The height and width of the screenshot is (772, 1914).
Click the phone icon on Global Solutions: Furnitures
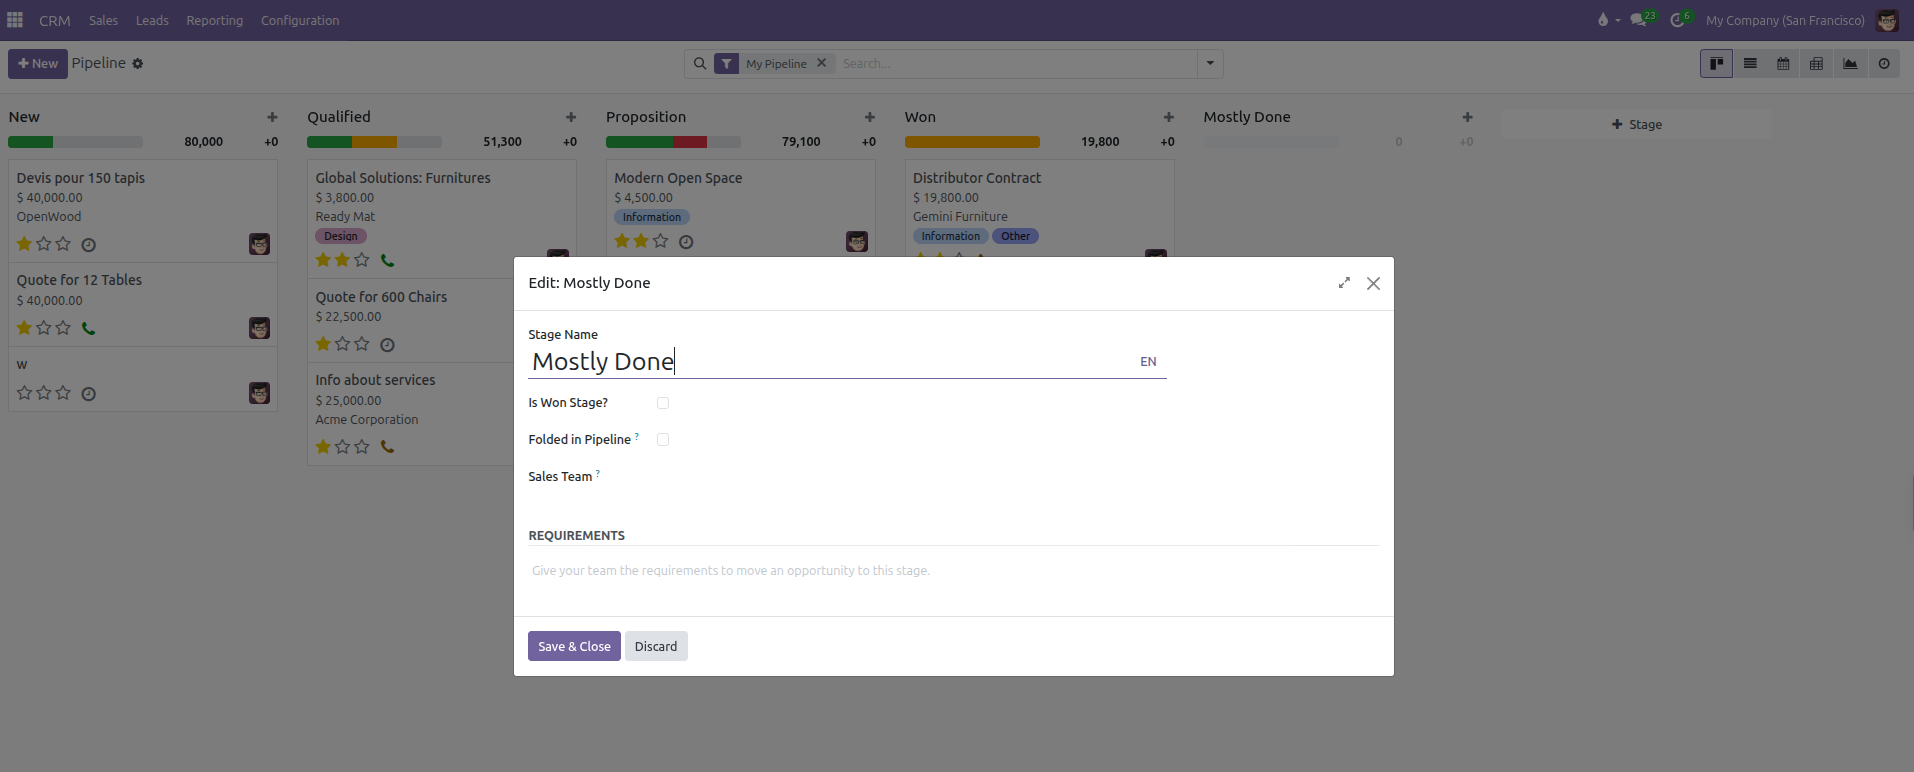coord(387,261)
